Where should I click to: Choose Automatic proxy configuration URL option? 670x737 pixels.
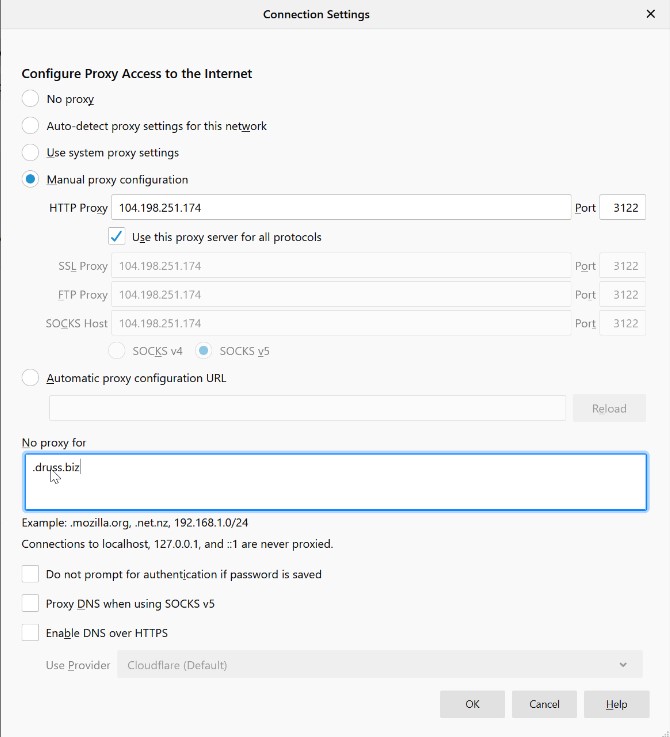30,378
